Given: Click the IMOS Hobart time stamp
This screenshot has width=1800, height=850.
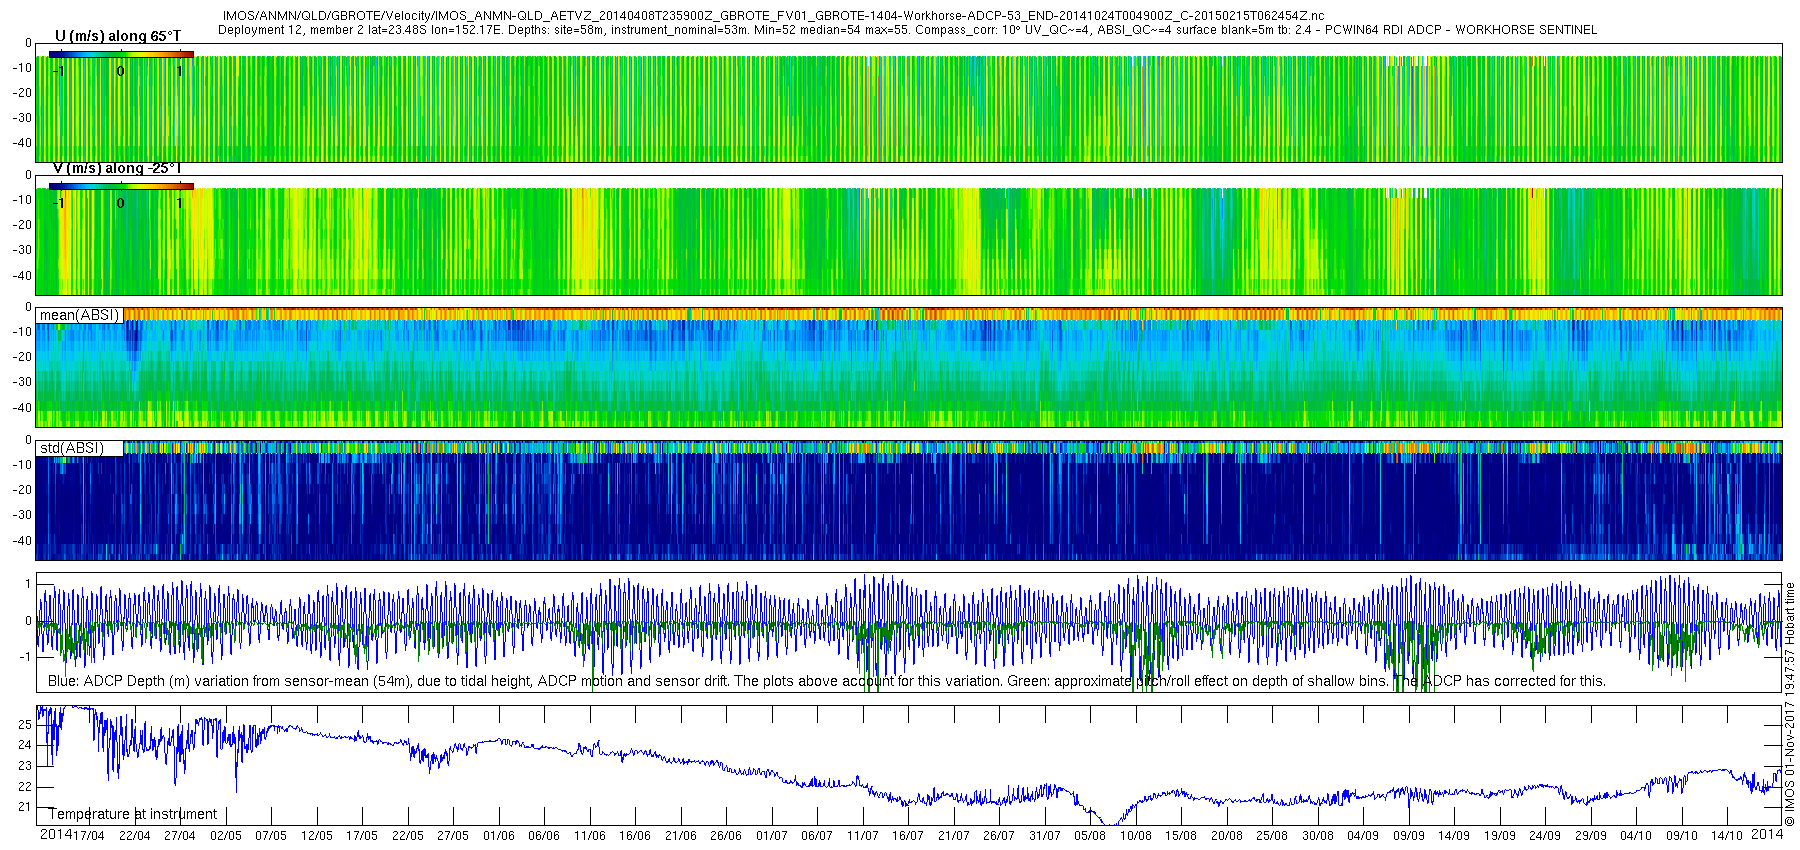Looking at the screenshot, I should [1790, 710].
